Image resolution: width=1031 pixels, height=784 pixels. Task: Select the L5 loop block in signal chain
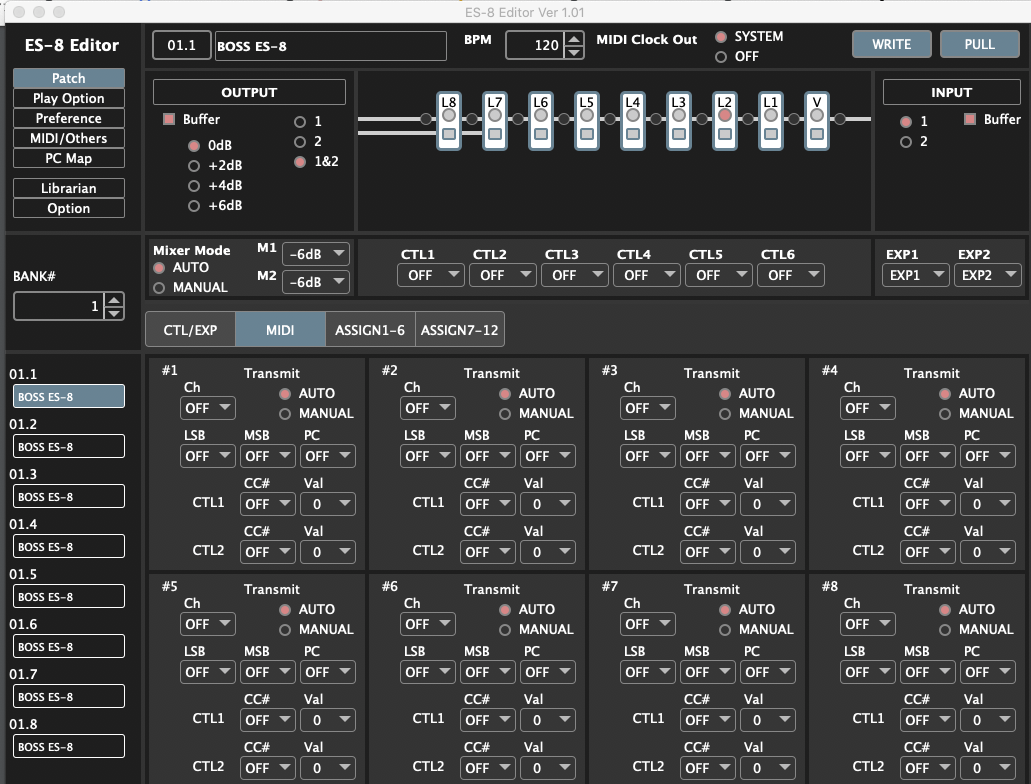coord(587,120)
